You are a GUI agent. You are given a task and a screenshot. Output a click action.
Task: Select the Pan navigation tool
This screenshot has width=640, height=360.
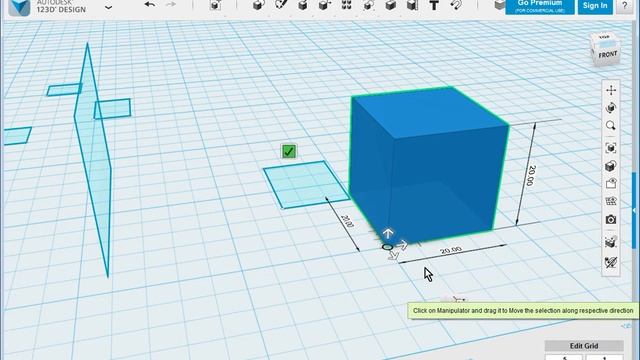coord(611,90)
